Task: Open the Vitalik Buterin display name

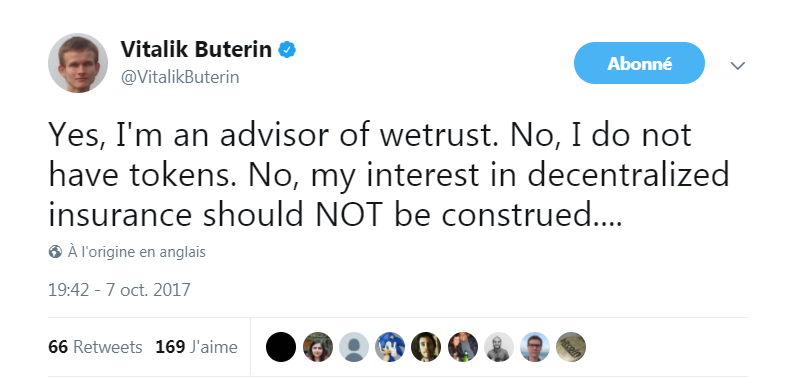Action: coord(196,50)
